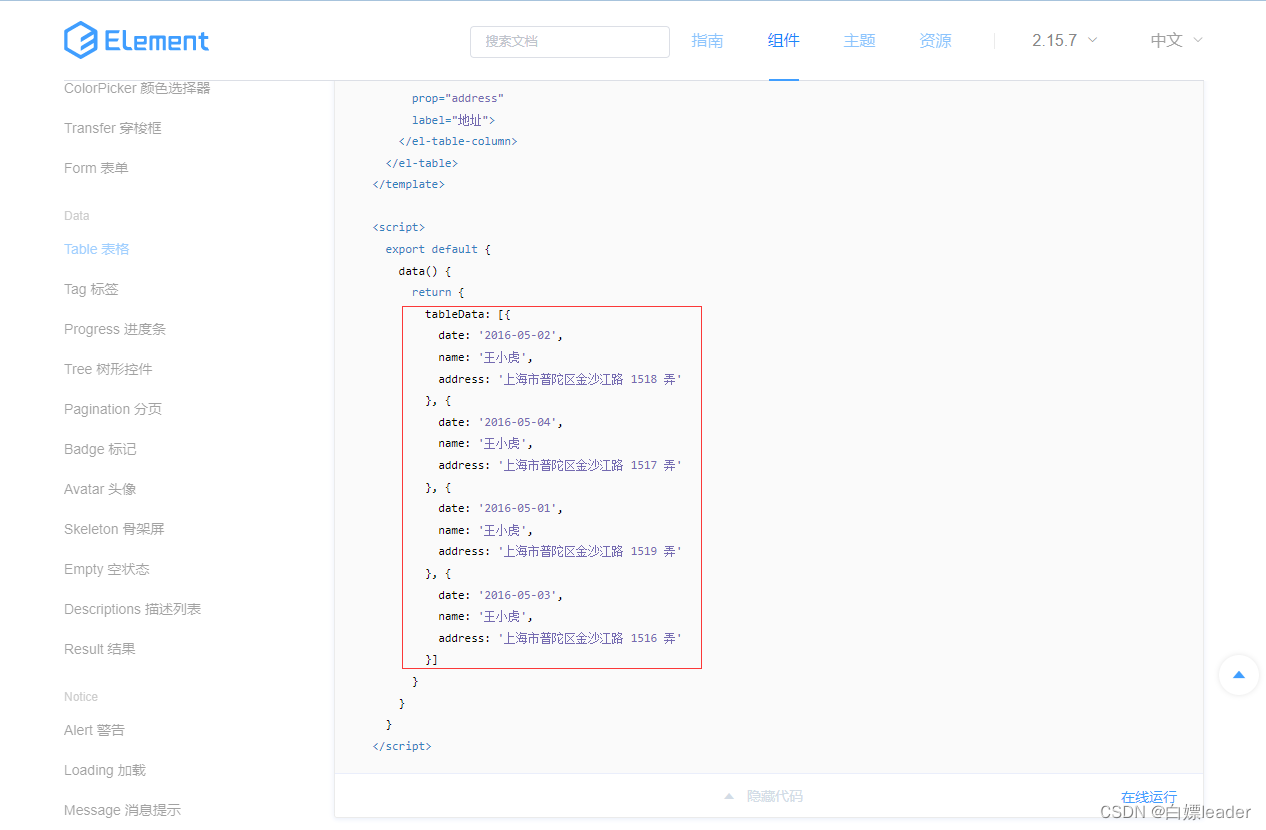Click the address line with 1517 弄
The height and width of the screenshot is (830, 1266).
click(560, 465)
